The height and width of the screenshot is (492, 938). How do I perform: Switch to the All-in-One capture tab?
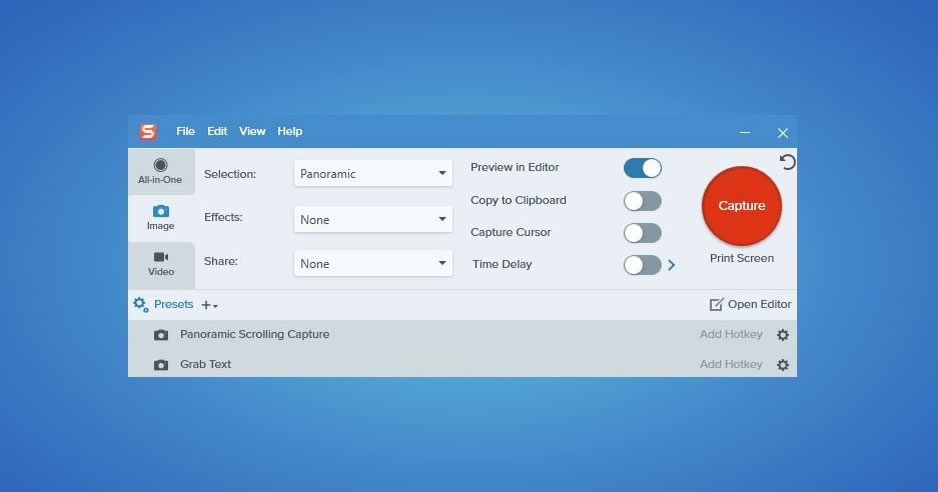160,171
